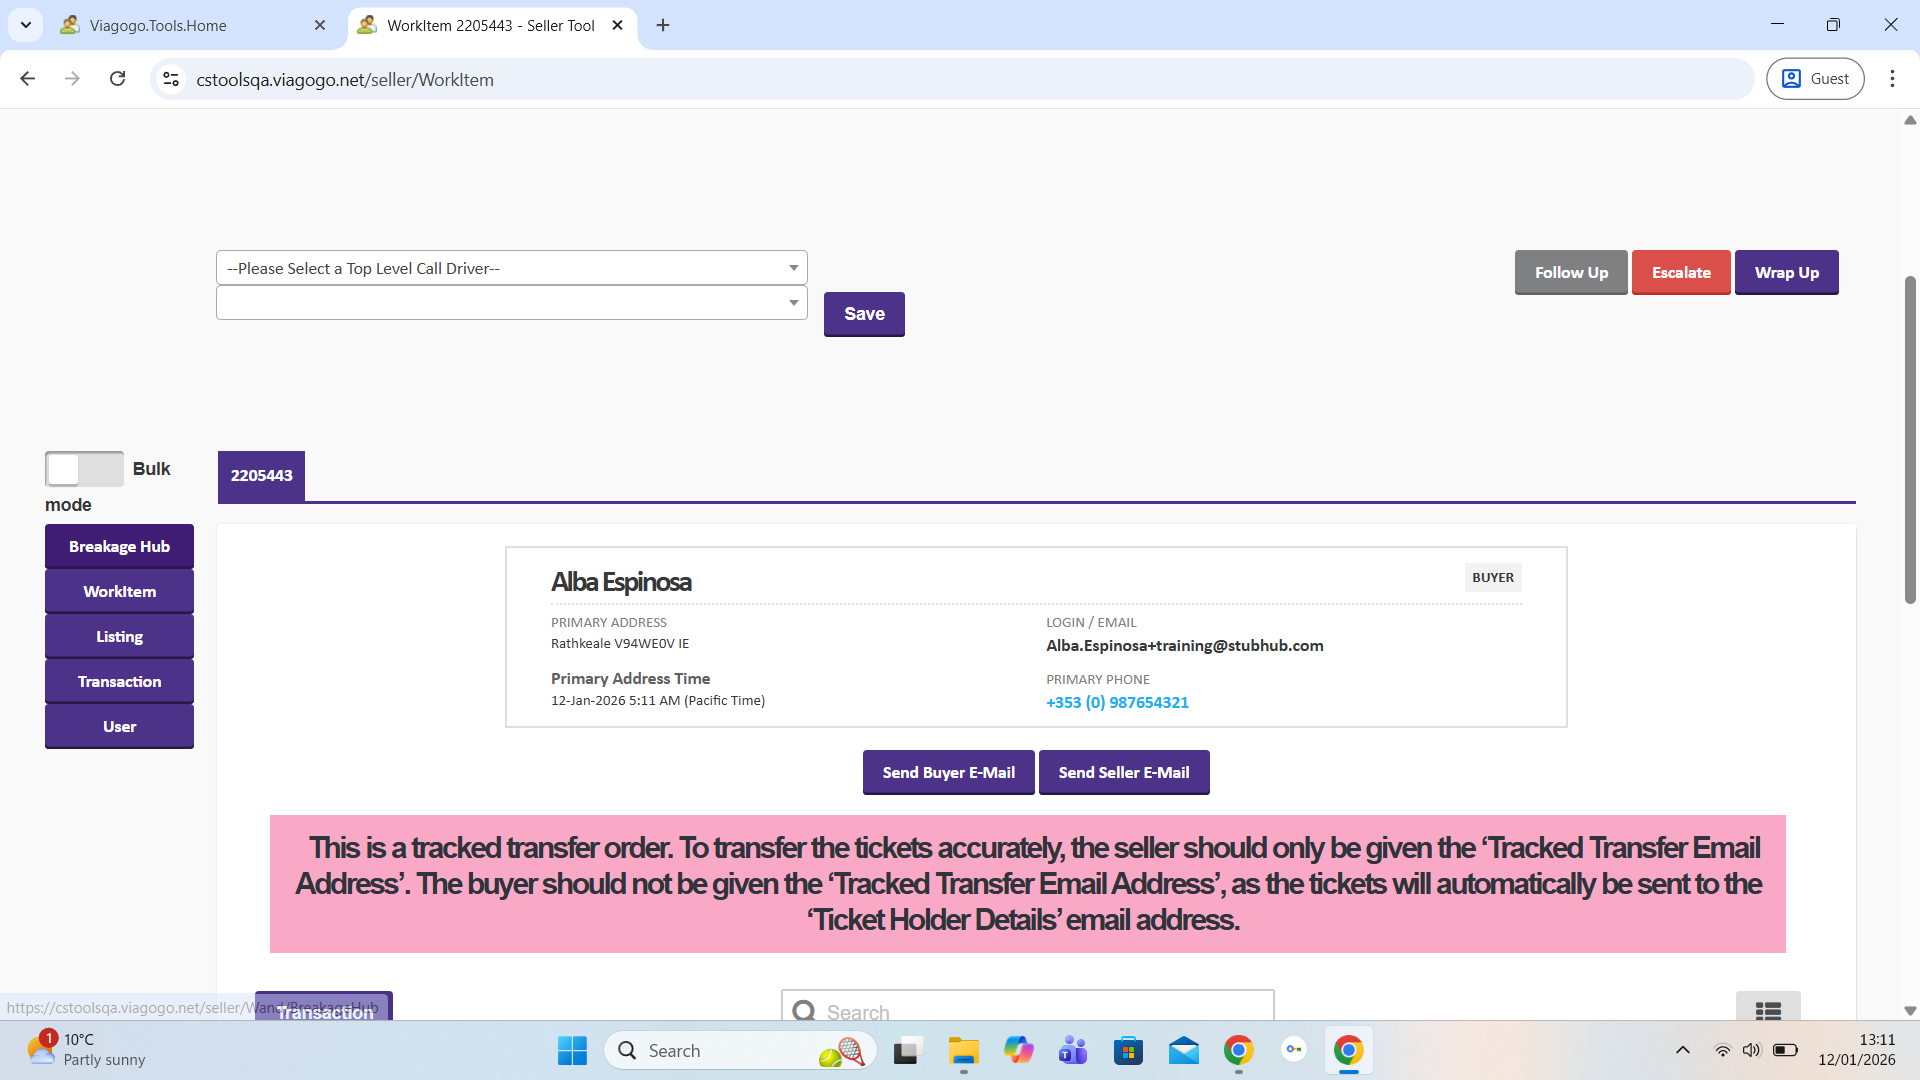Open Breakage Hub in the sidebar
Screen dimensions: 1920x1080
pos(119,547)
